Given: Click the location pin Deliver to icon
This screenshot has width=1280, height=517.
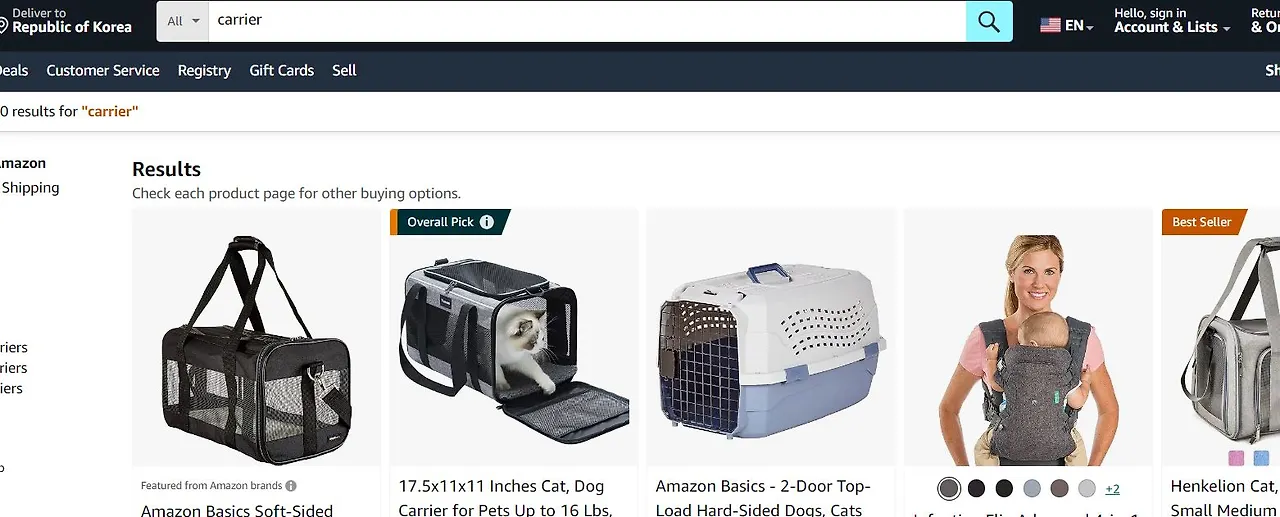Looking at the screenshot, I should click(x=3, y=25).
